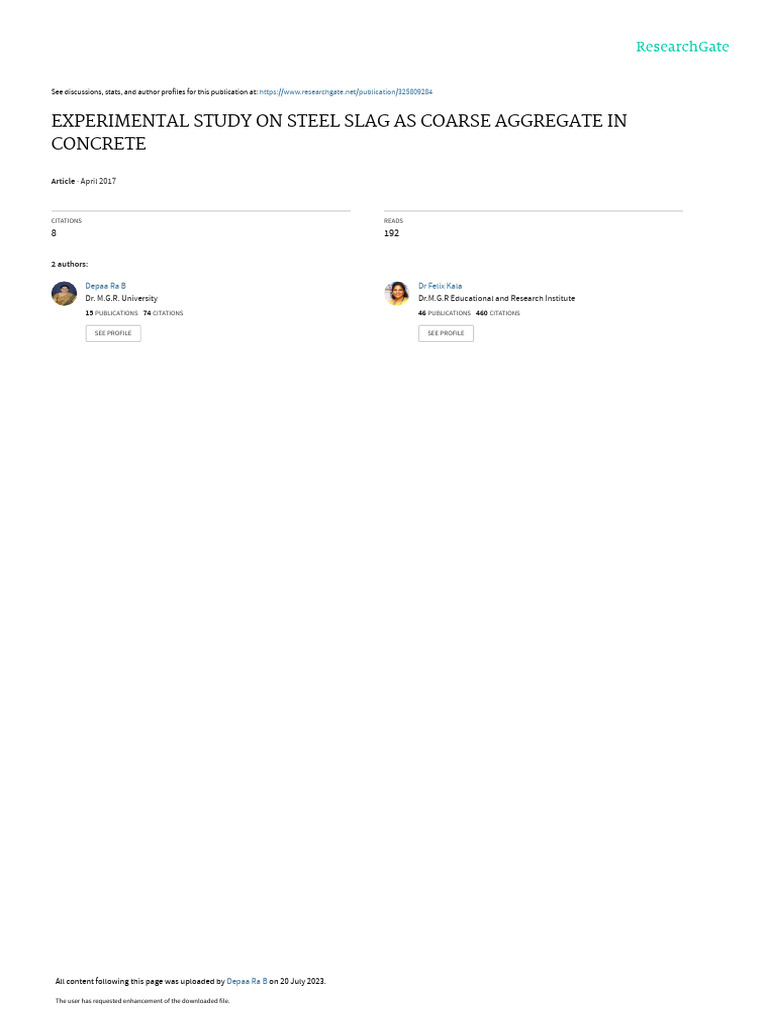Click the 460 citations stat for Felix Kala

coord(498,313)
